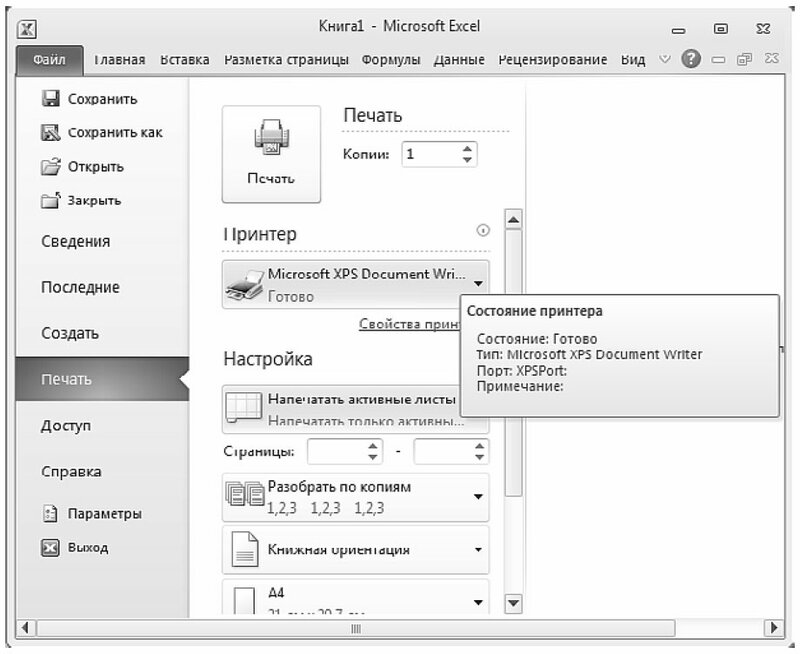
Task: Open the Последние recent files section
Action: pos(80,287)
